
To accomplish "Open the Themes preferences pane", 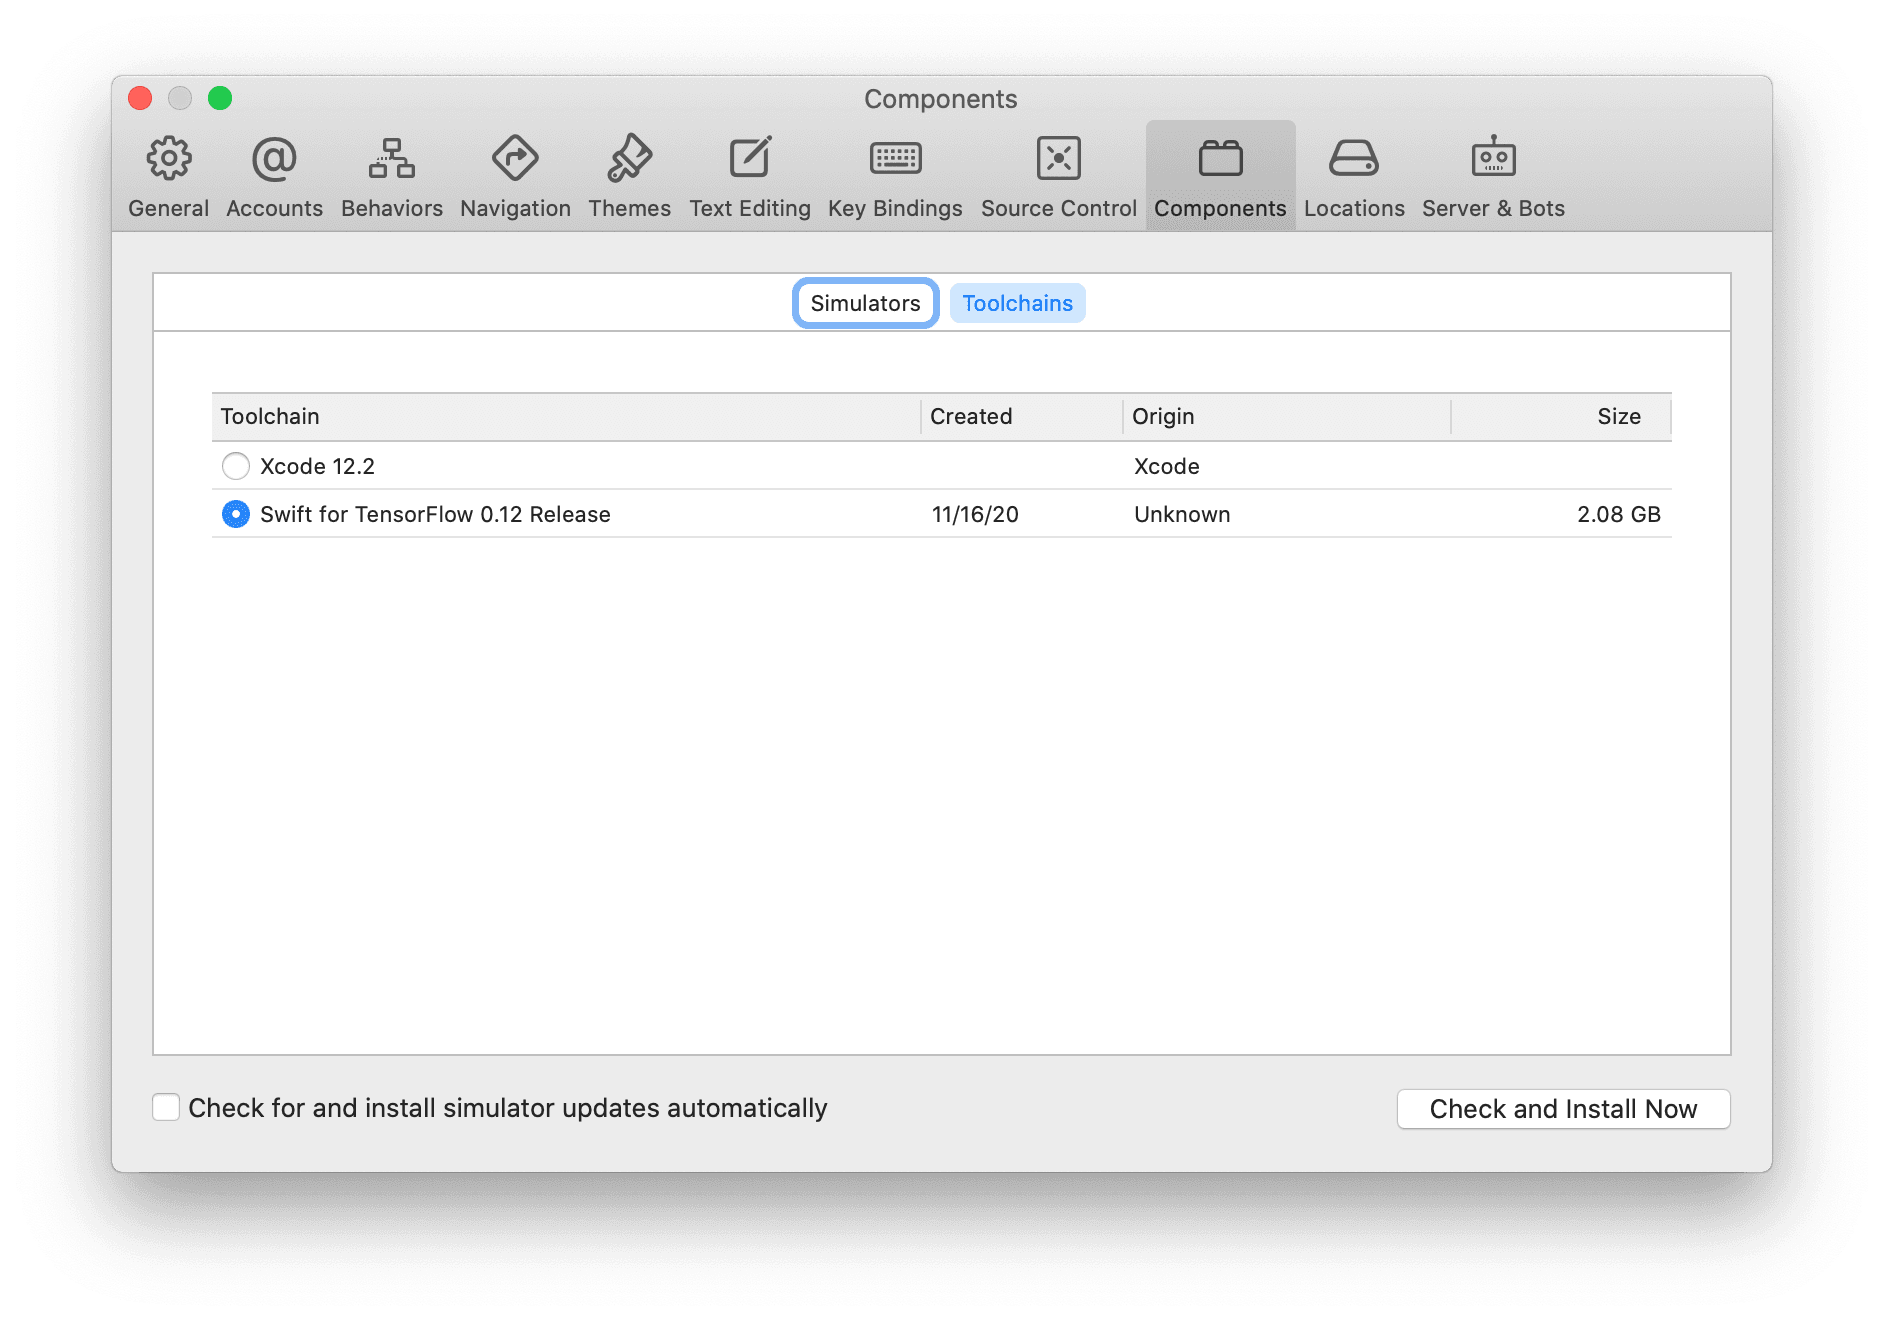I will click(x=629, y=176).
